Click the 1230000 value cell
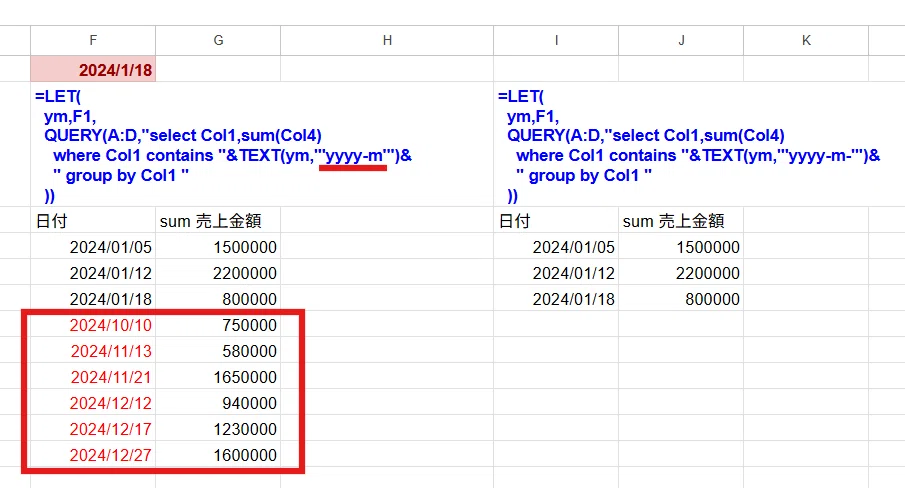The height and width of the screenshot is (488, 905). tap(218, 429)
